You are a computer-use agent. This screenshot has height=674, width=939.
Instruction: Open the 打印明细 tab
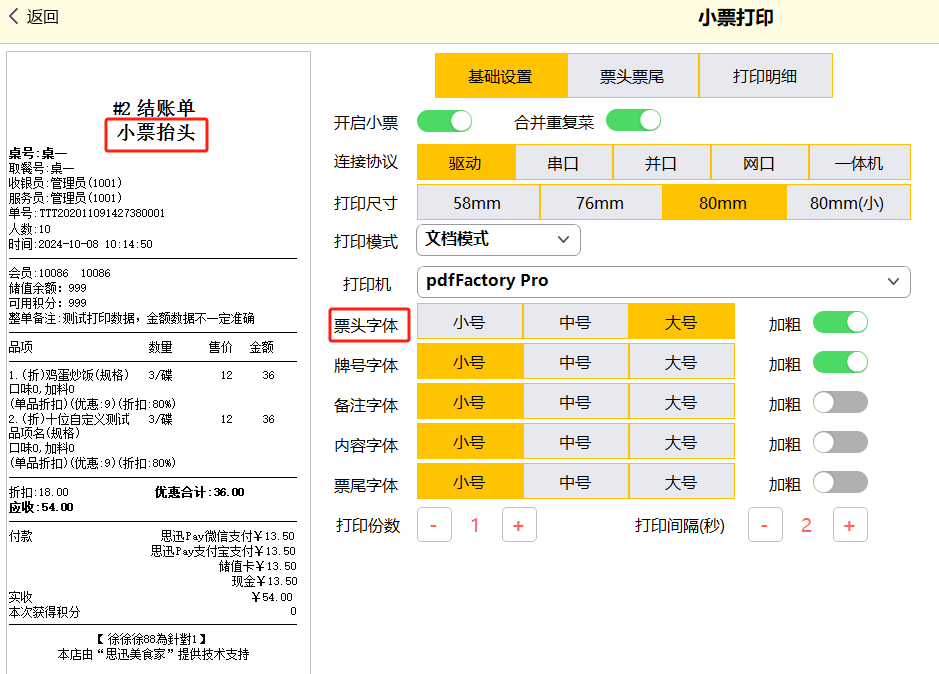click(765, 76)
